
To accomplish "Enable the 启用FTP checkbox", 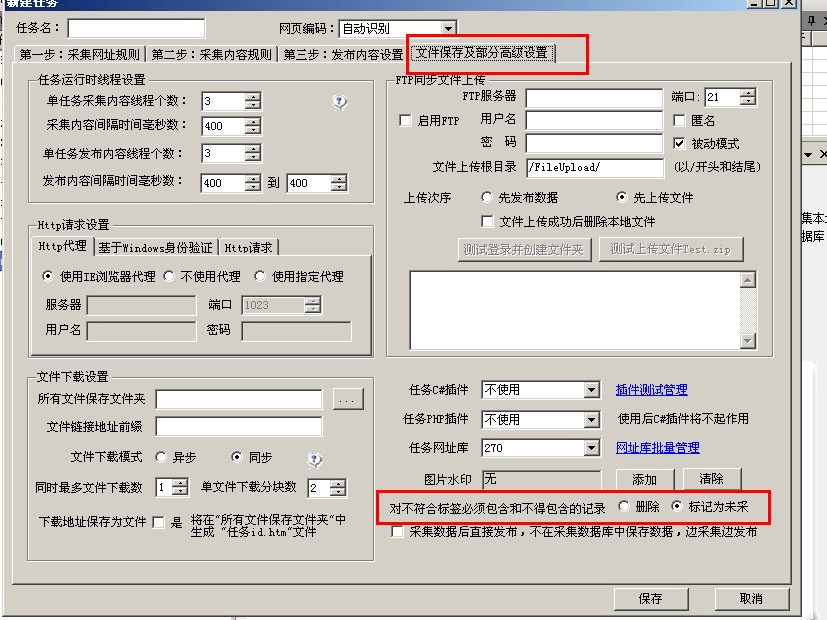I will (405, 121).
